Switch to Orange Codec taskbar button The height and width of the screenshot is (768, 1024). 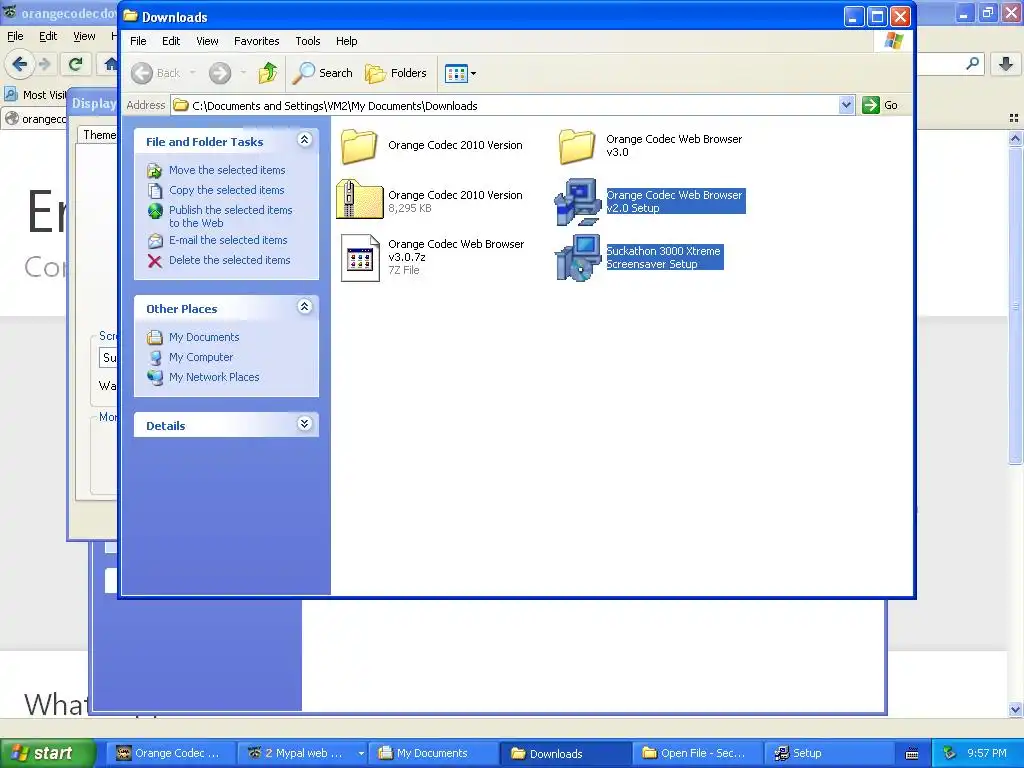tap(169, 753)
